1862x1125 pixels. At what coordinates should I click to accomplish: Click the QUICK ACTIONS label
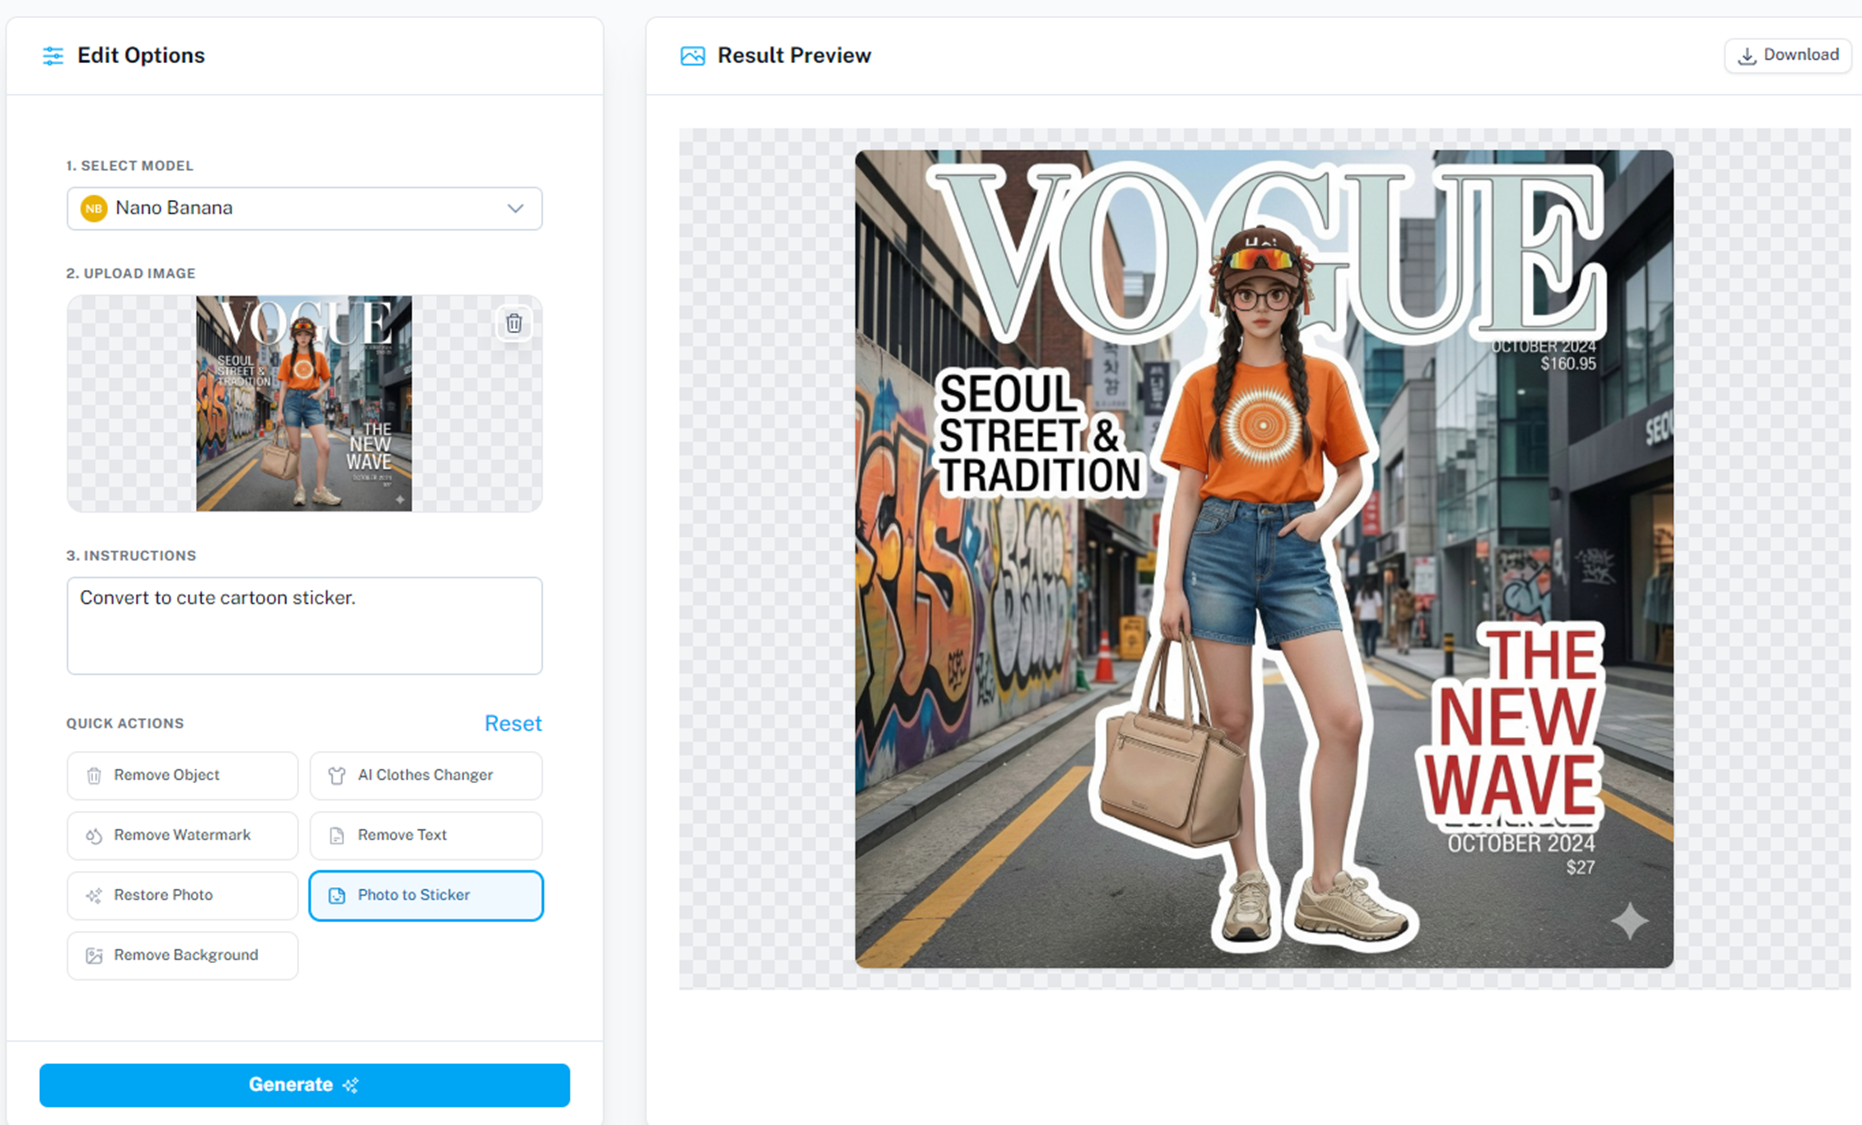click(125, 724)
